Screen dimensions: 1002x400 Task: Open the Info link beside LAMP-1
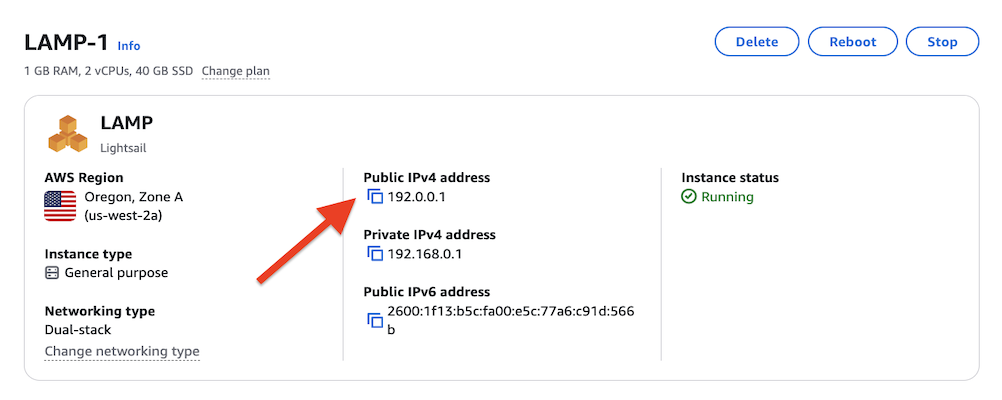pos(129,46)
